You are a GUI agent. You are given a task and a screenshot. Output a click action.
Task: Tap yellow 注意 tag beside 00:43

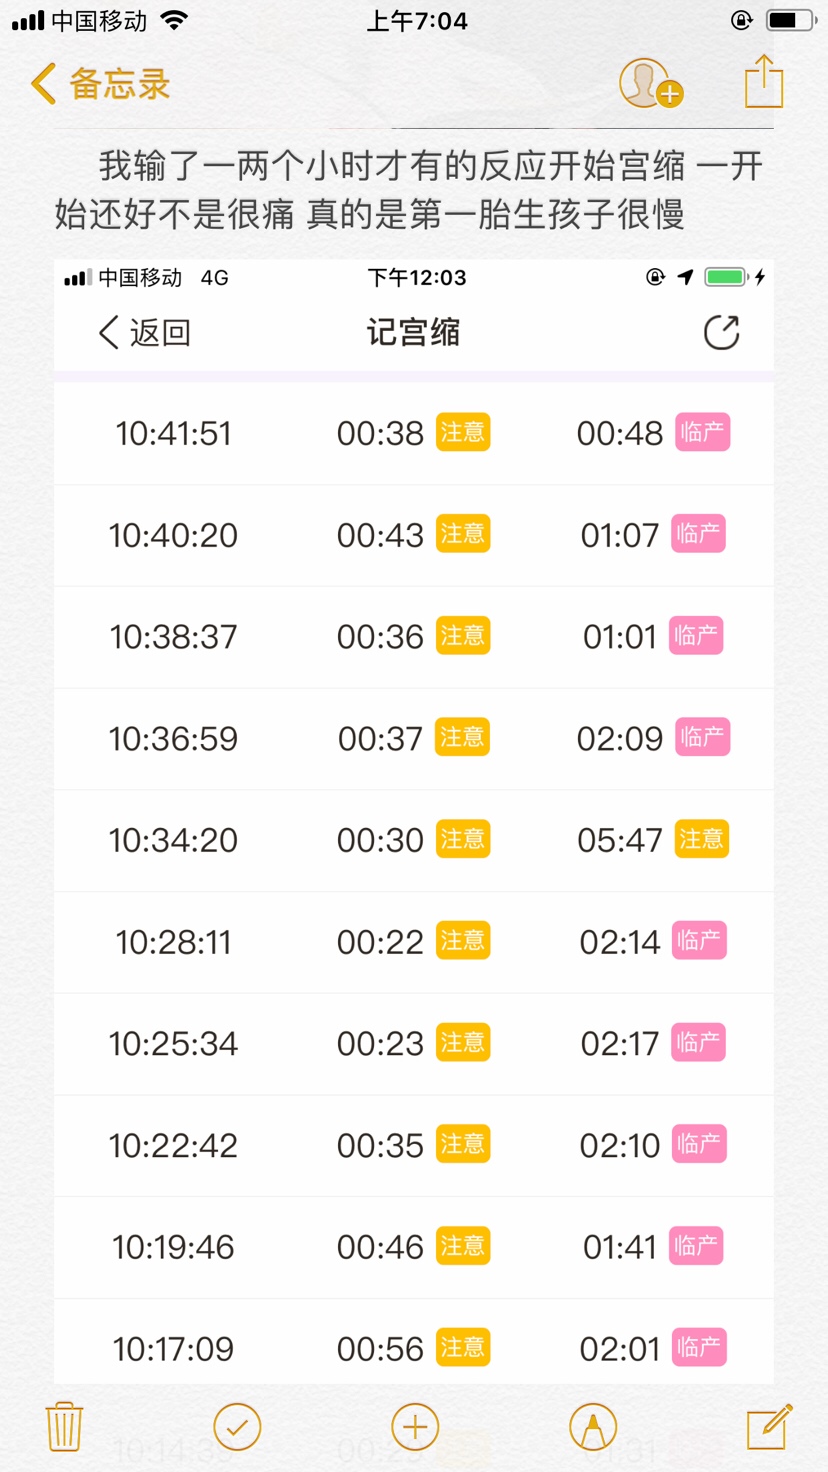coord(463,534)
